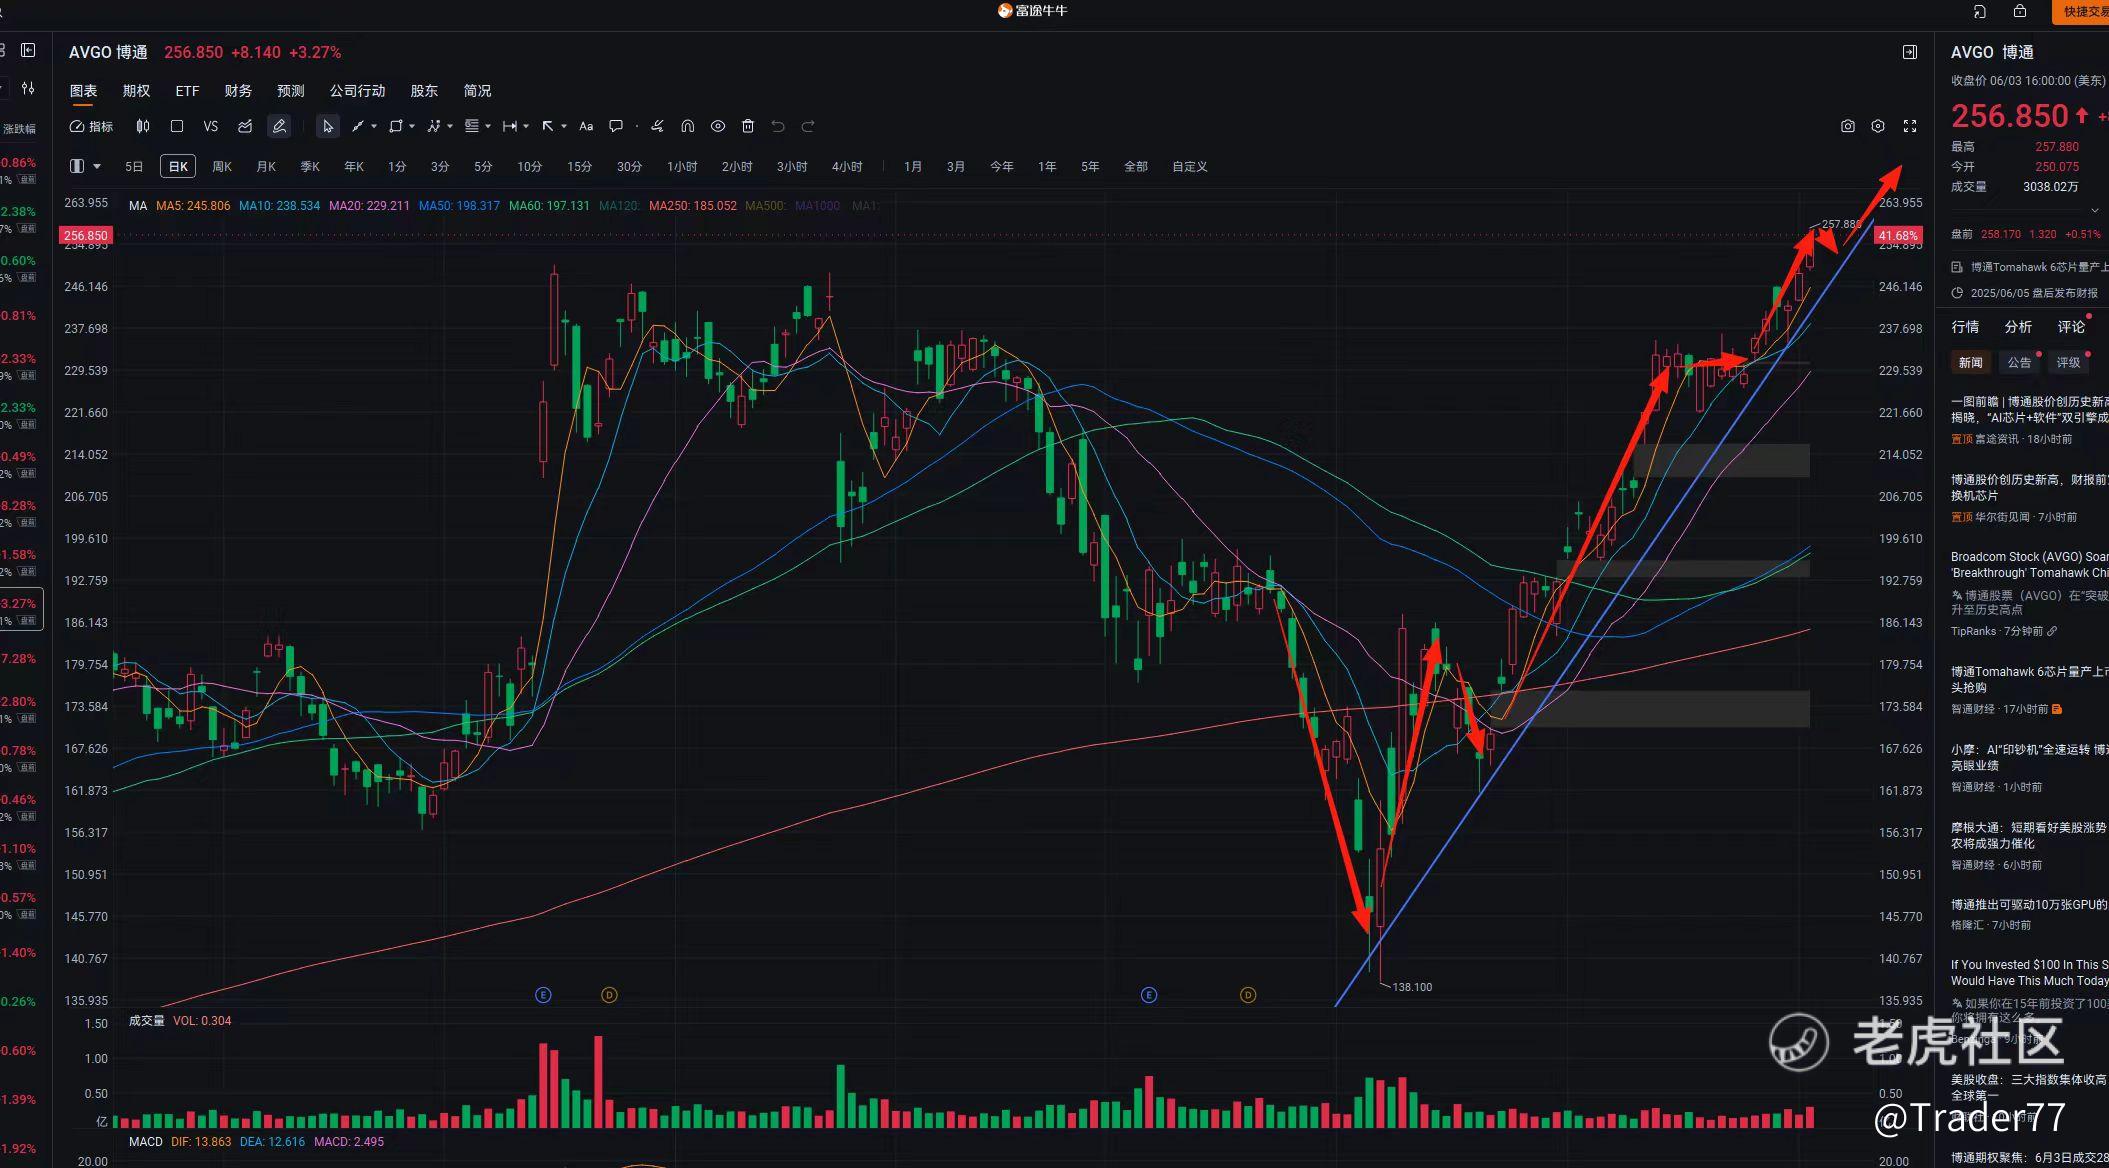This screenshot has height=1168, width=2109.
Task: Open the 自定义 custom range
Action: [1190, 167]
